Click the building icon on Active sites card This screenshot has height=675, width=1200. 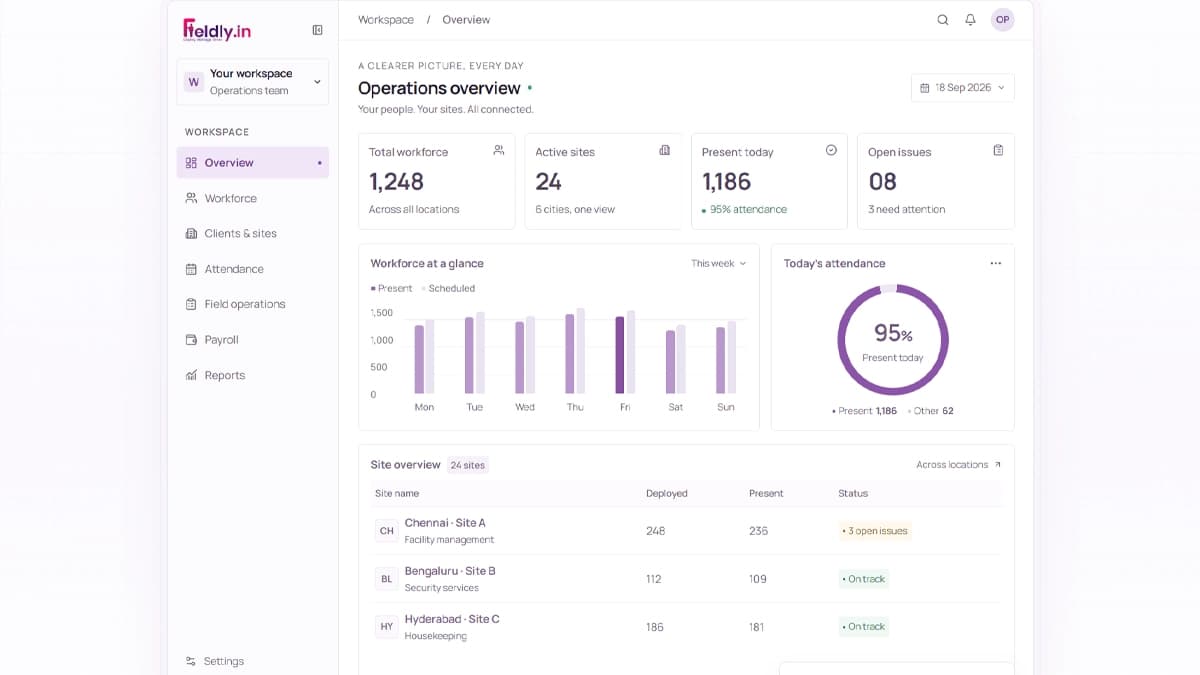pyautogui.click(x=665, y=150)
